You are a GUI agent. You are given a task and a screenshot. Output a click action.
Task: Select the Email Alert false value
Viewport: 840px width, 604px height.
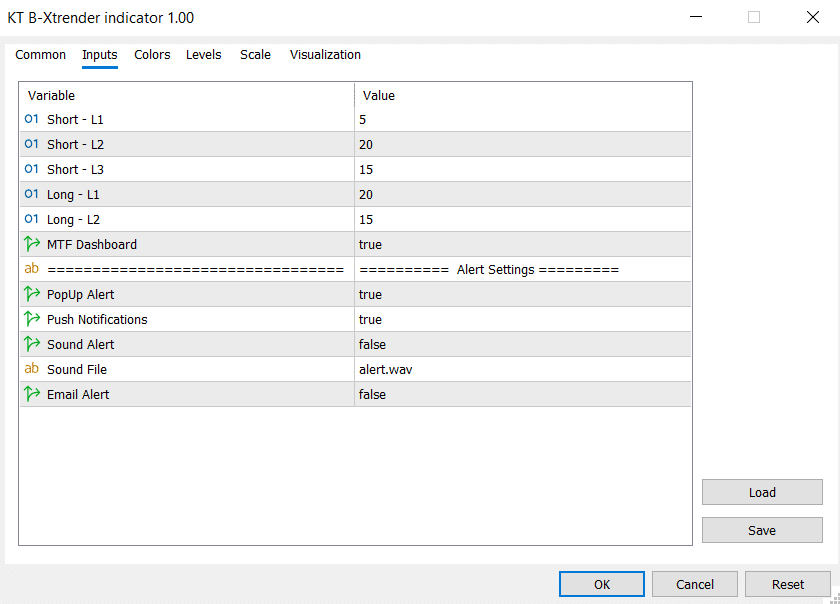(522, 395)
